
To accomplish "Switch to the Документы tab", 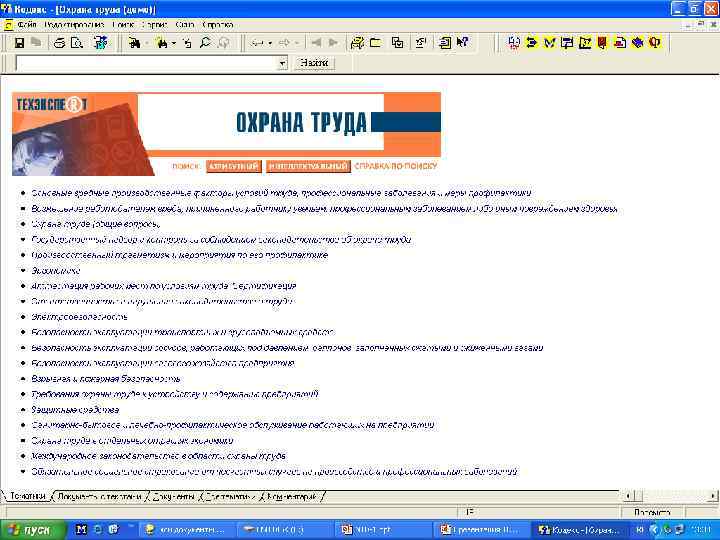I will click(x=174, y=496).
